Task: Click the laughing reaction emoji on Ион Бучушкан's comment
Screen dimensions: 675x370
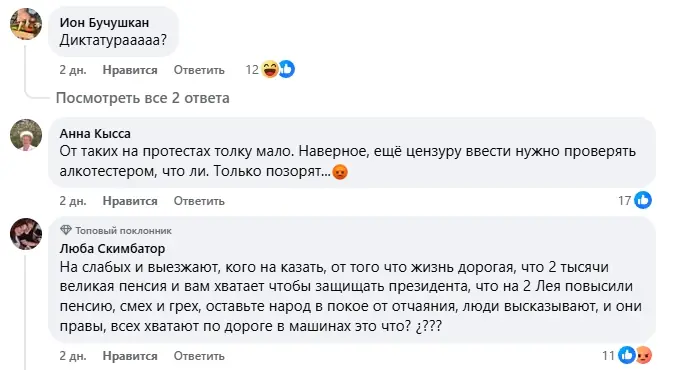Action: tap(270, 69)
